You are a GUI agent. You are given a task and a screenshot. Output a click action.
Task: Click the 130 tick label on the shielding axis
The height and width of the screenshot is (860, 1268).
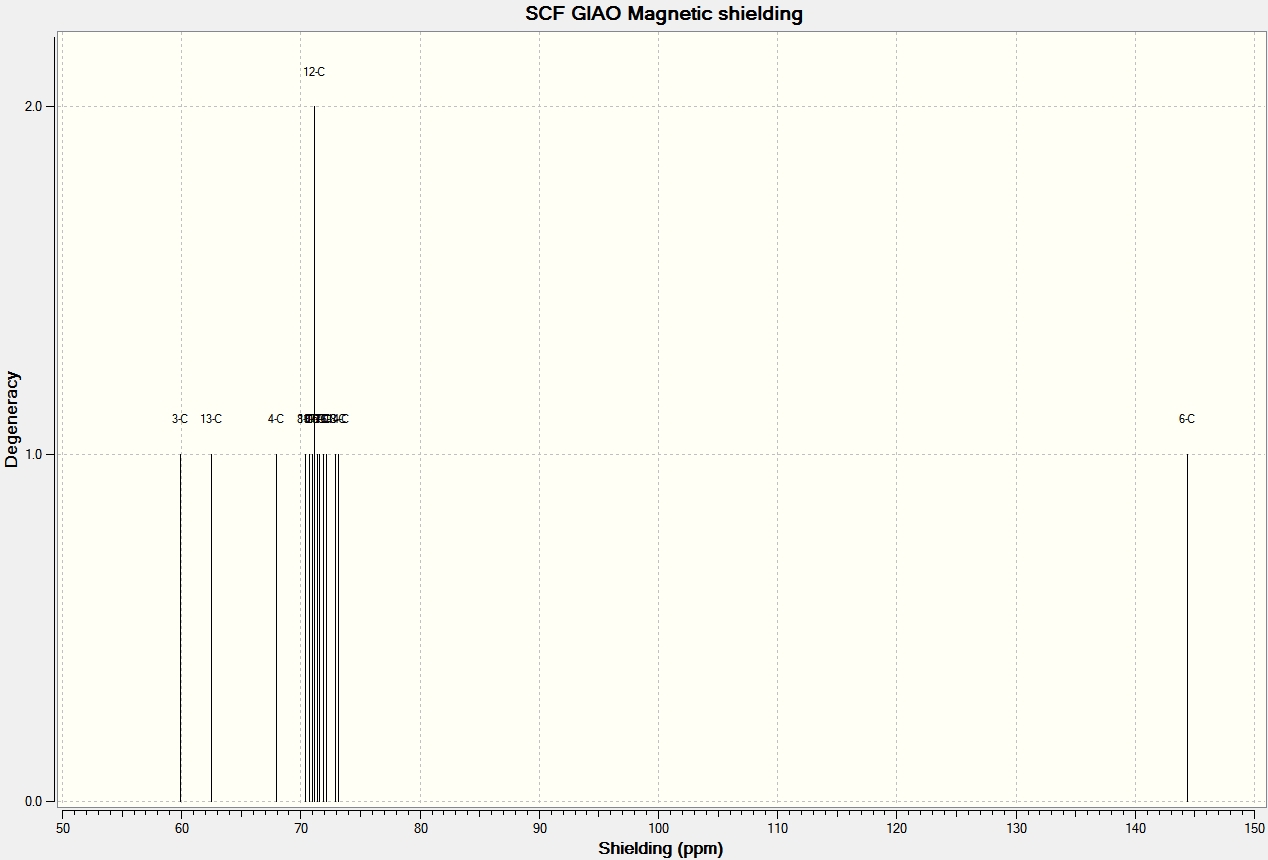tap(1016, 830)
